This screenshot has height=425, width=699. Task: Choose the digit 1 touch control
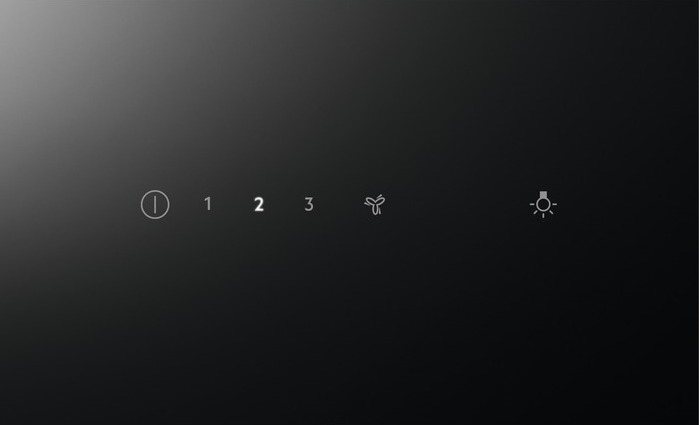[208, 204]
